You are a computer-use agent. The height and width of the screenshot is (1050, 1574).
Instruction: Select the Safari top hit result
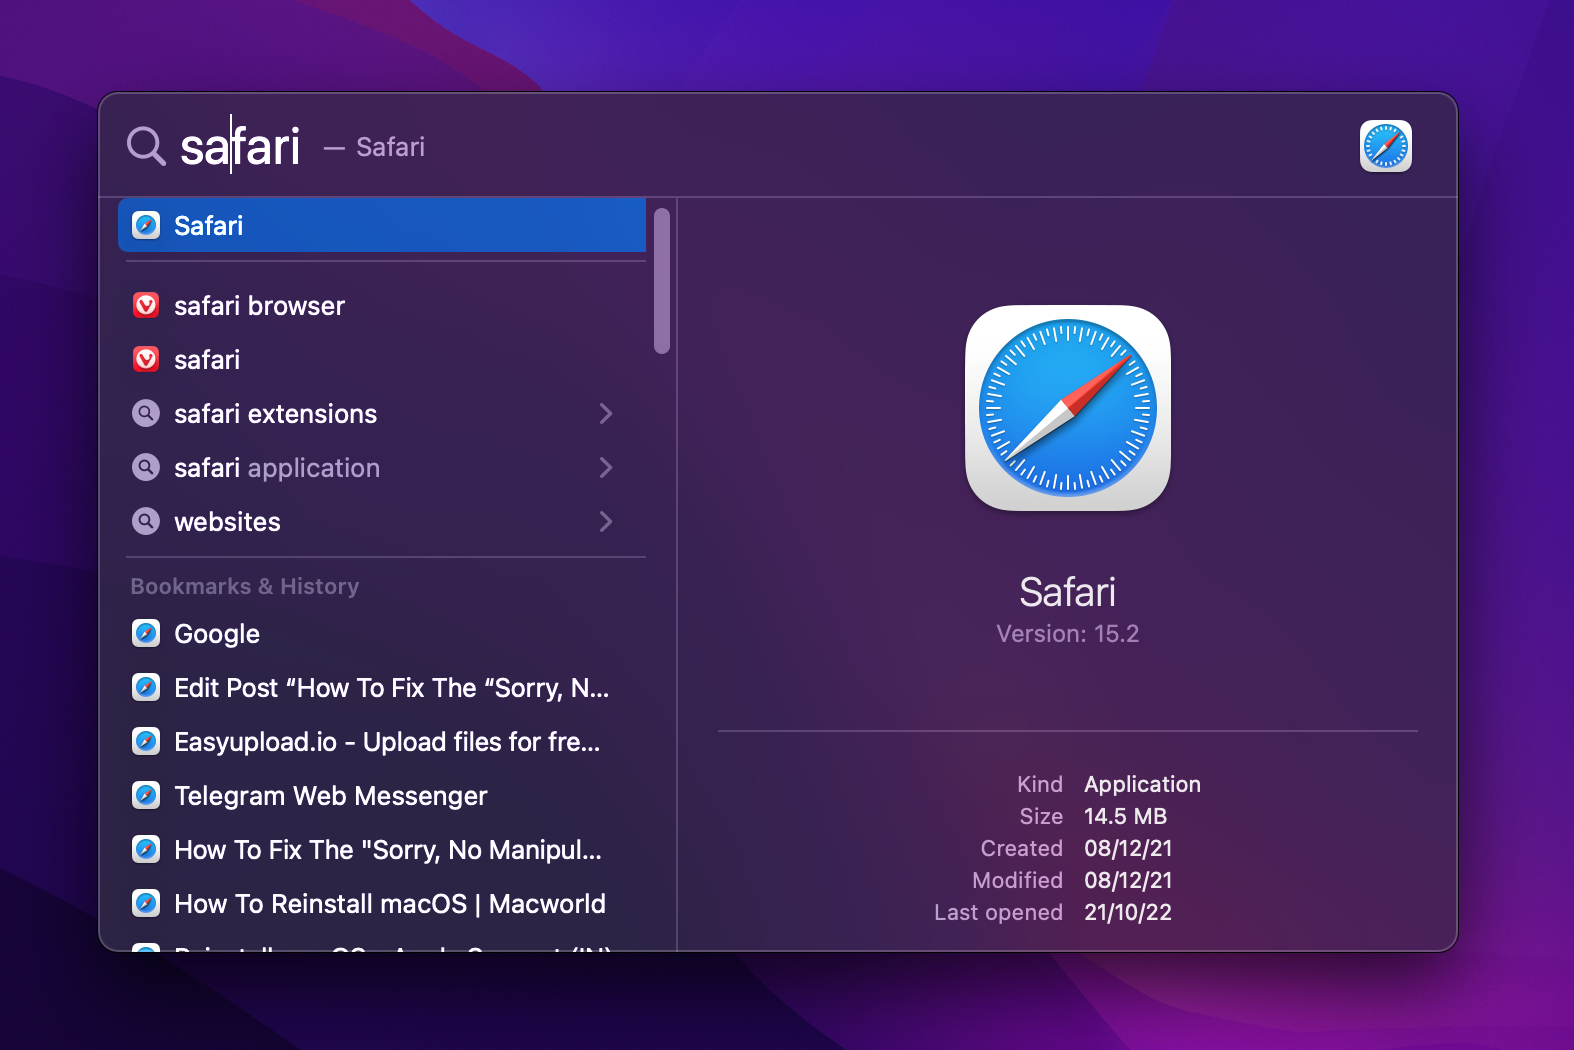[x=382, y=225]
